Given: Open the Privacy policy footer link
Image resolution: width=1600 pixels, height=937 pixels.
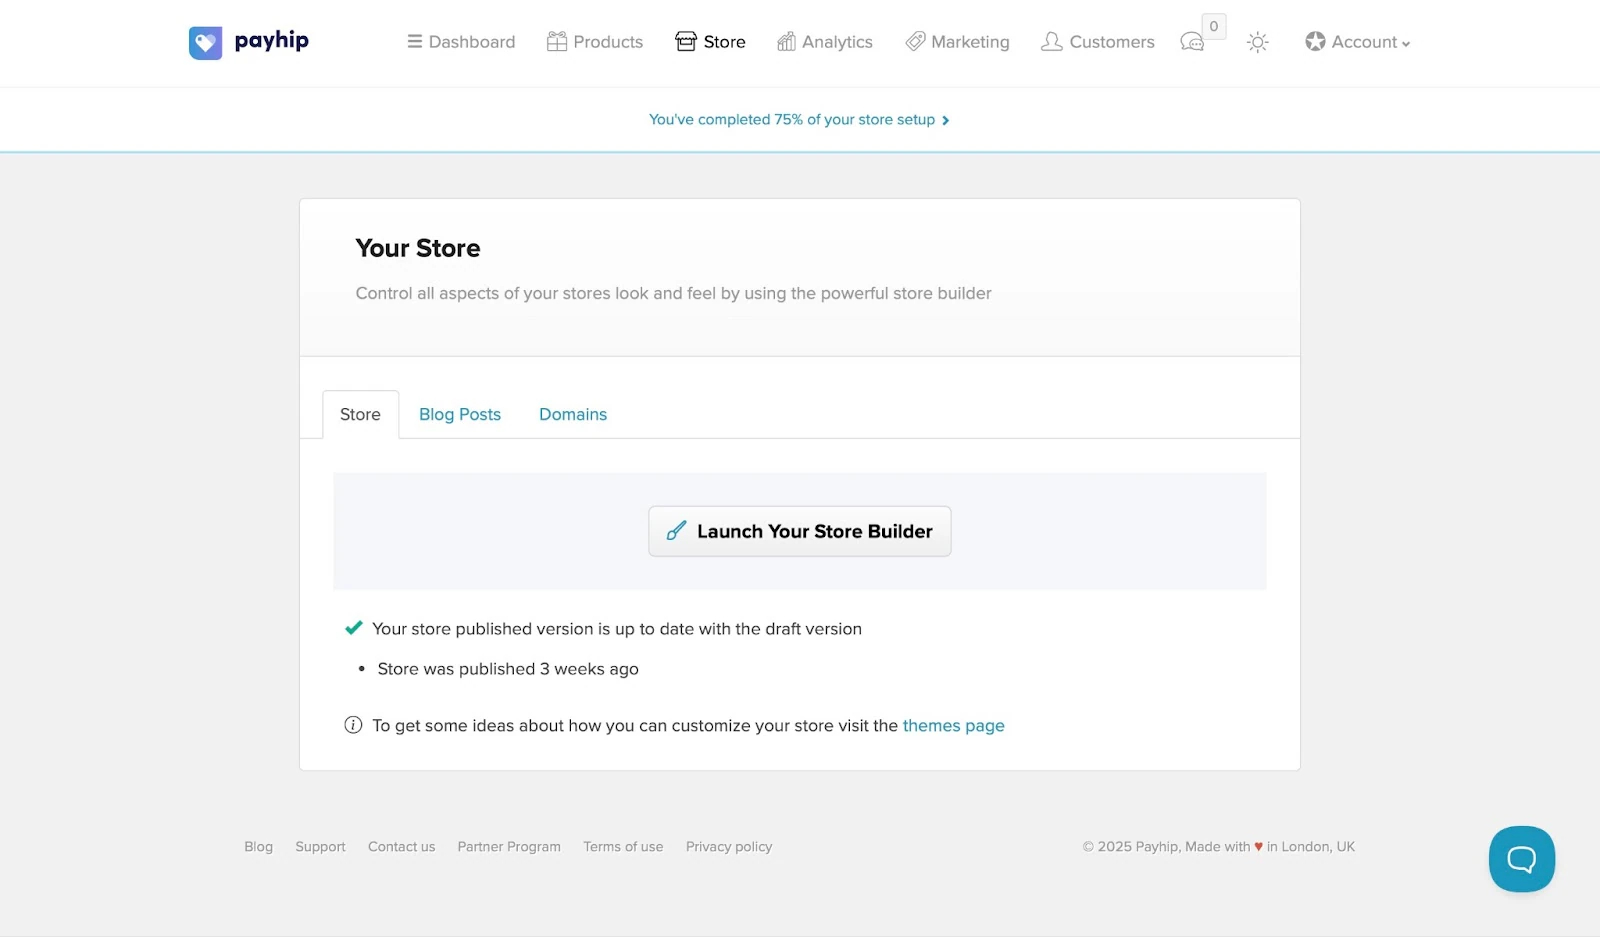Looking at the screenshot, I should pyautogui.click(x=729, y=847).
